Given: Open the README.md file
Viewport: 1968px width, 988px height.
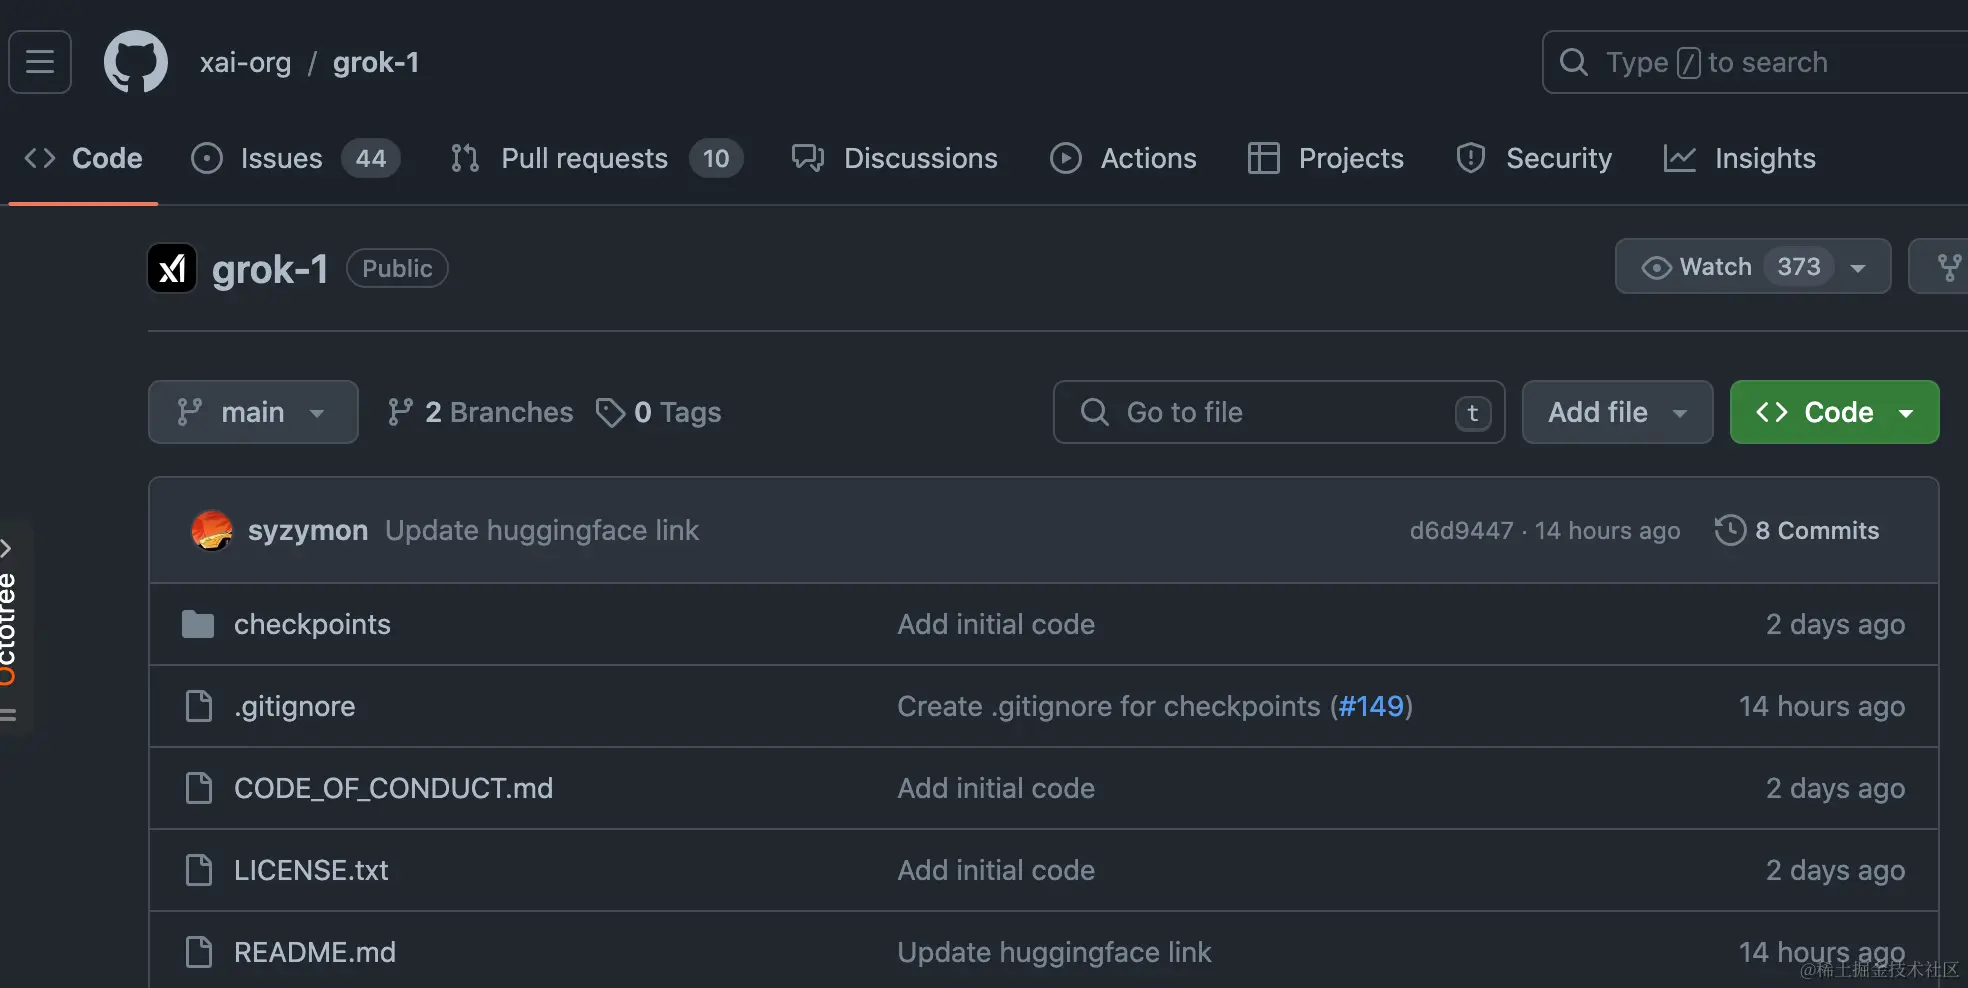Looking at the screenshot, I should click(x=314, y=952).
